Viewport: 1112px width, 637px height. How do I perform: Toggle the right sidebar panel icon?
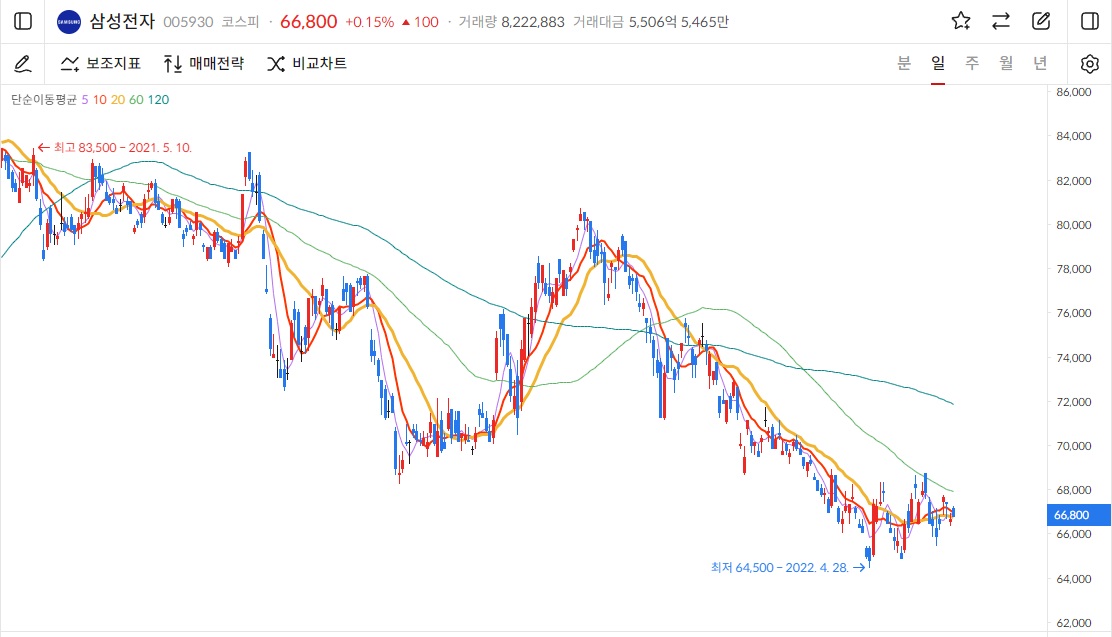coord(1090,21)
